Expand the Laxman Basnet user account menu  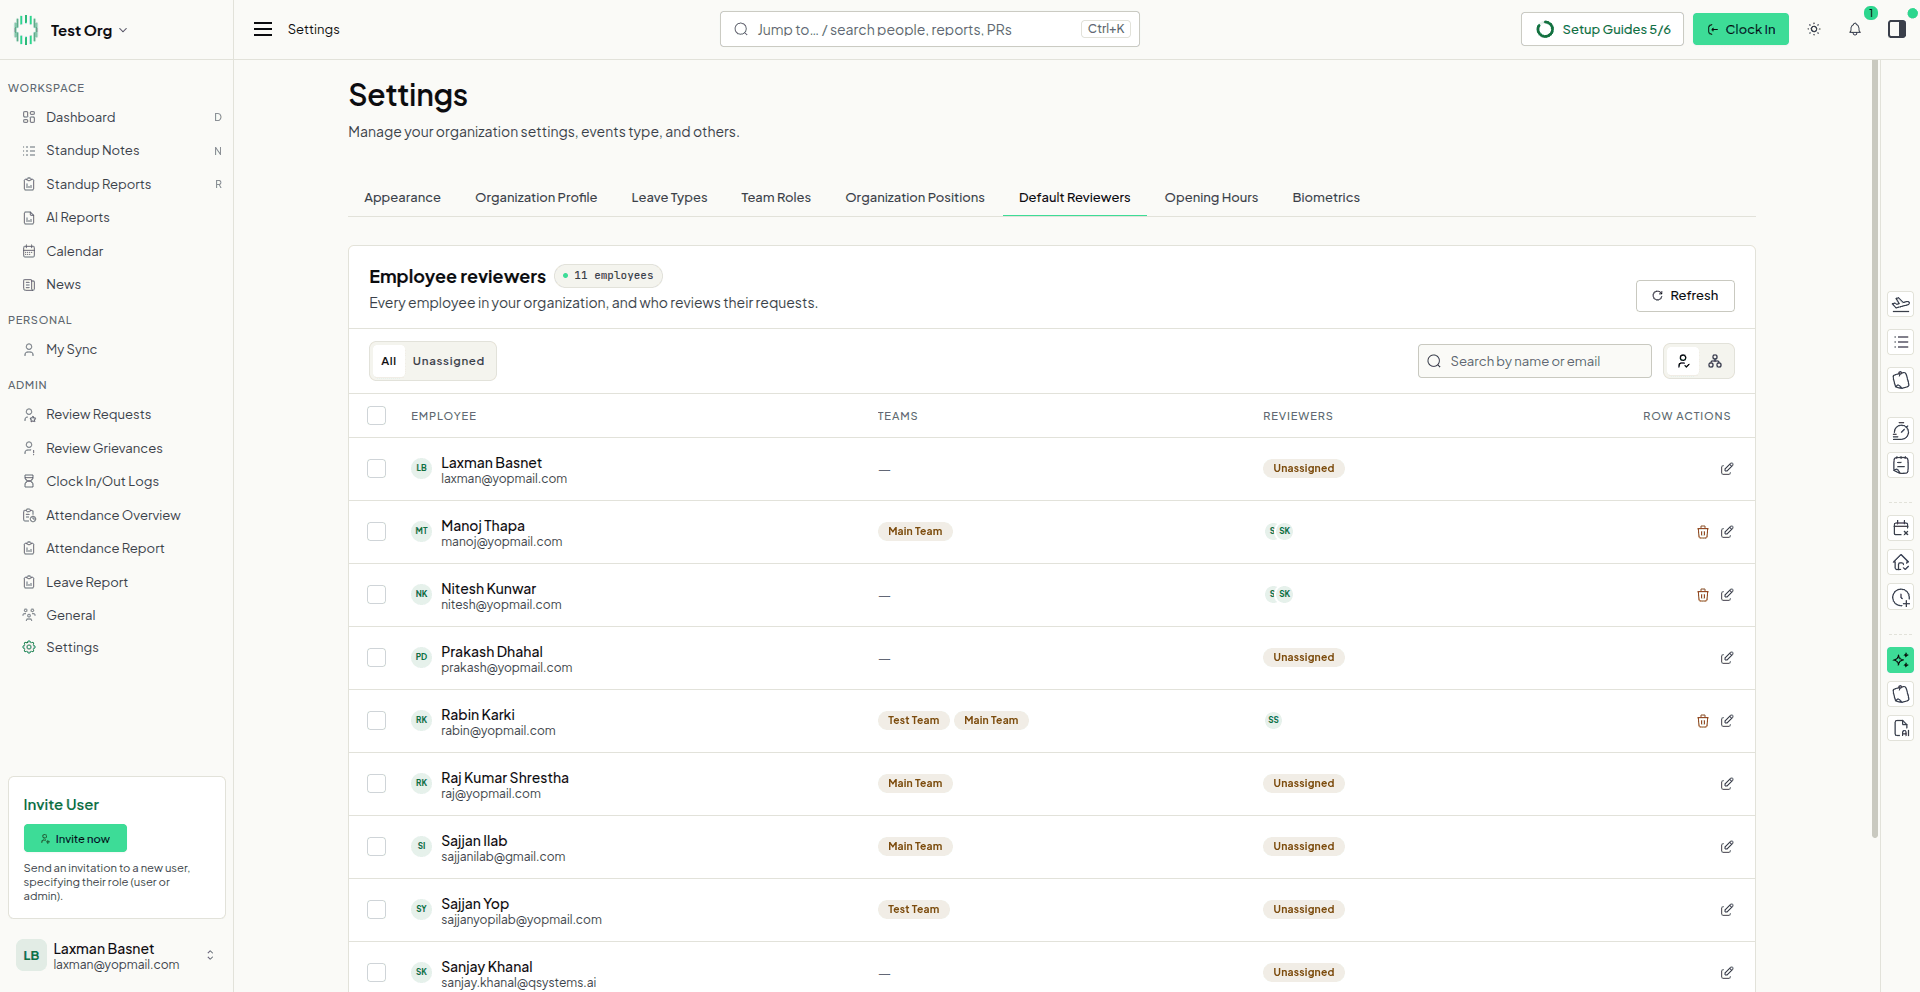(x=116, y=956)
